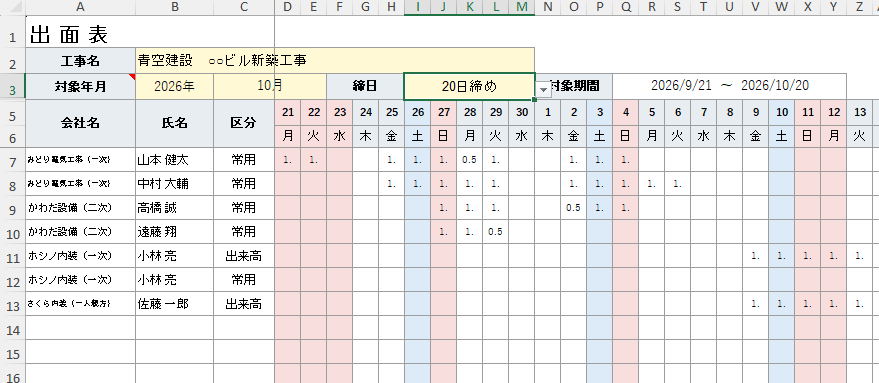Select row 2 header

click(x=12, y=61)
